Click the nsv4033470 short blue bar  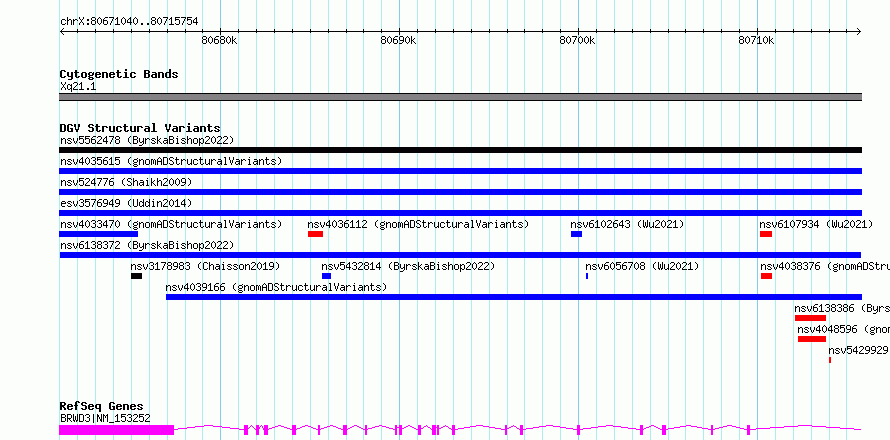click(99, 234)
